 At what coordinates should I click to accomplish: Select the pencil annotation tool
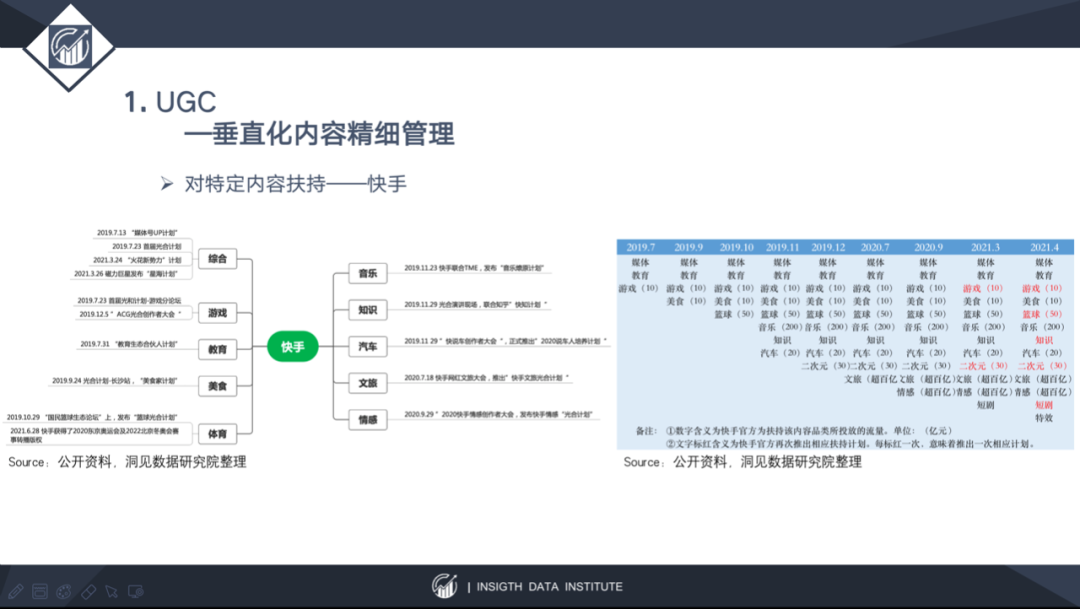(x=16, y=591)
